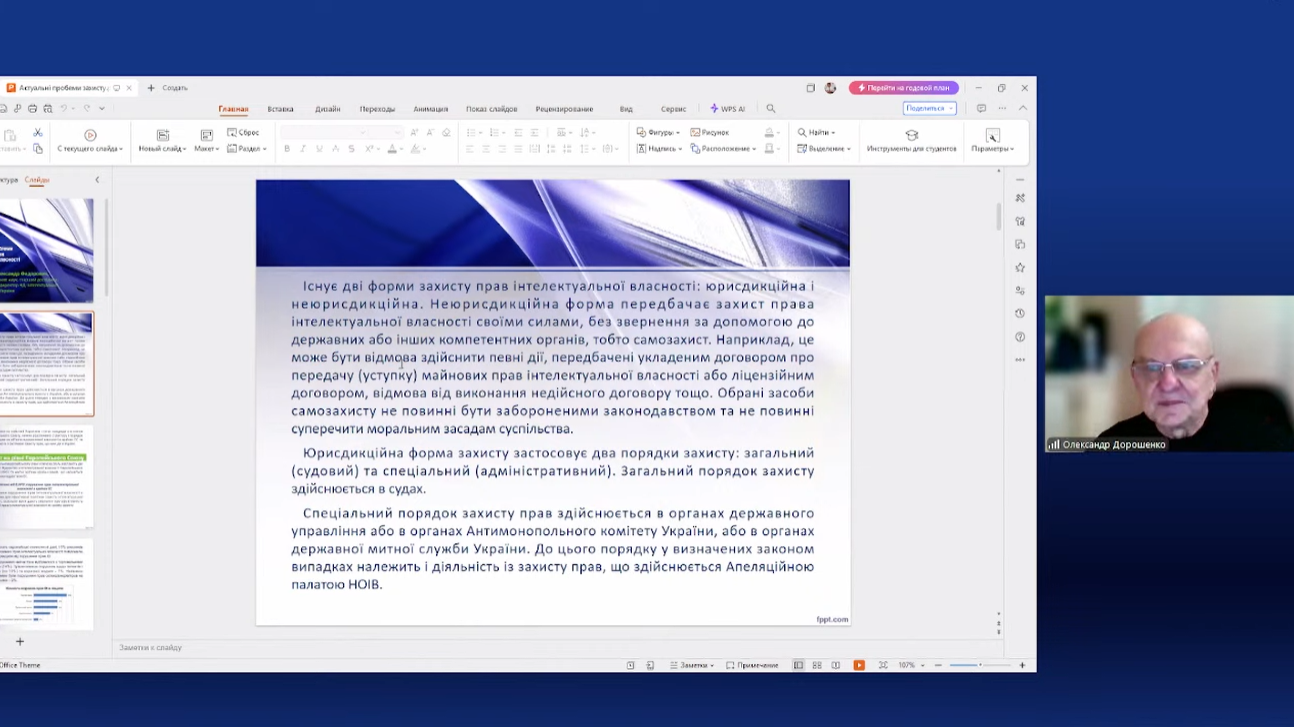Open the Анимация ribbon tab
The width and height of the screenshot is (1294, 727).
click(x=430, y=109)
